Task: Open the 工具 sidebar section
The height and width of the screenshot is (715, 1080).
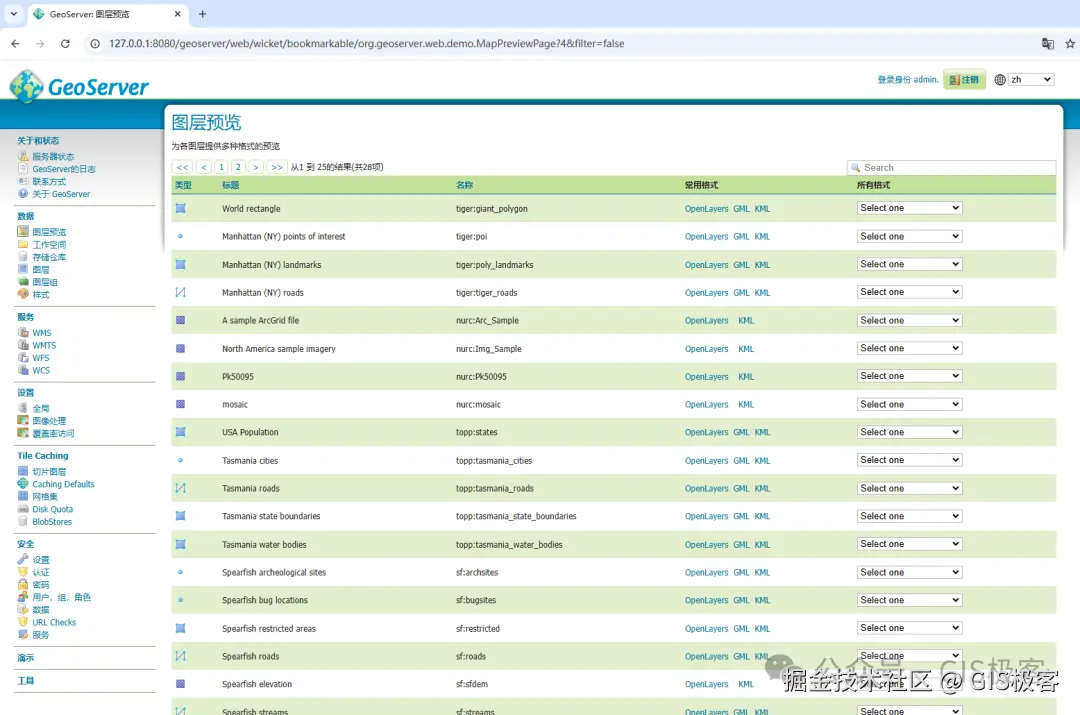Action: pos(25,681)
